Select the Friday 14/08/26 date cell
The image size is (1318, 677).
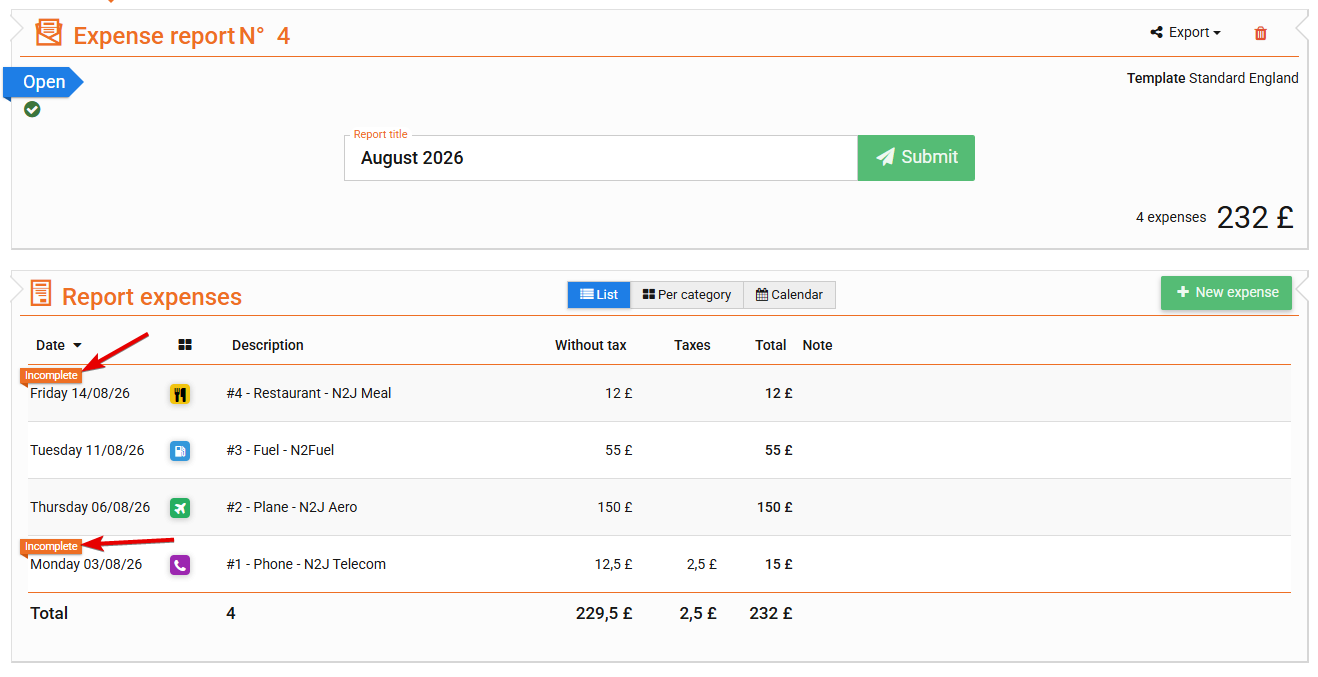80,393
